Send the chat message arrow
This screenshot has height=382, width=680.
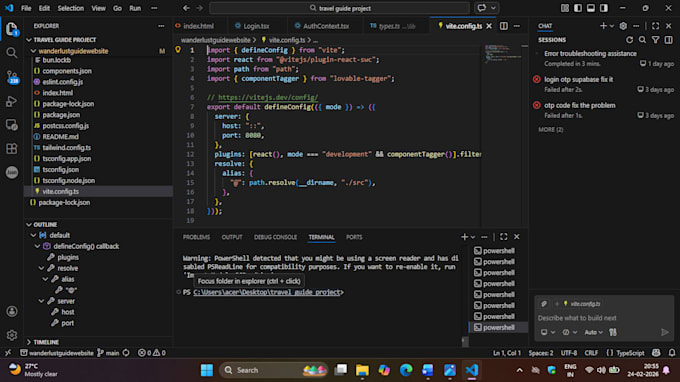665,332
